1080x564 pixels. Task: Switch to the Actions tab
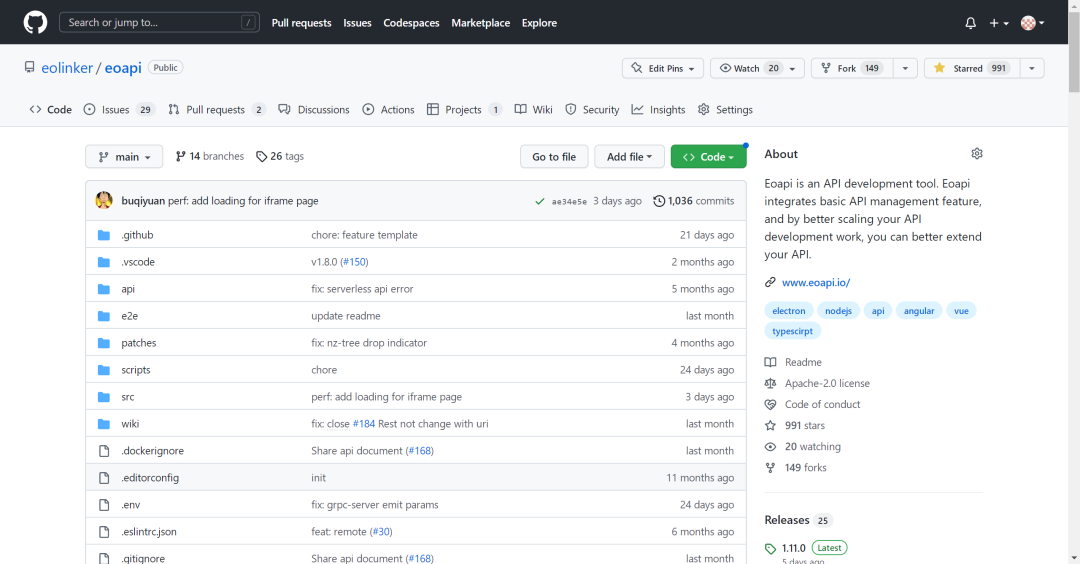[x=388, y=109]
